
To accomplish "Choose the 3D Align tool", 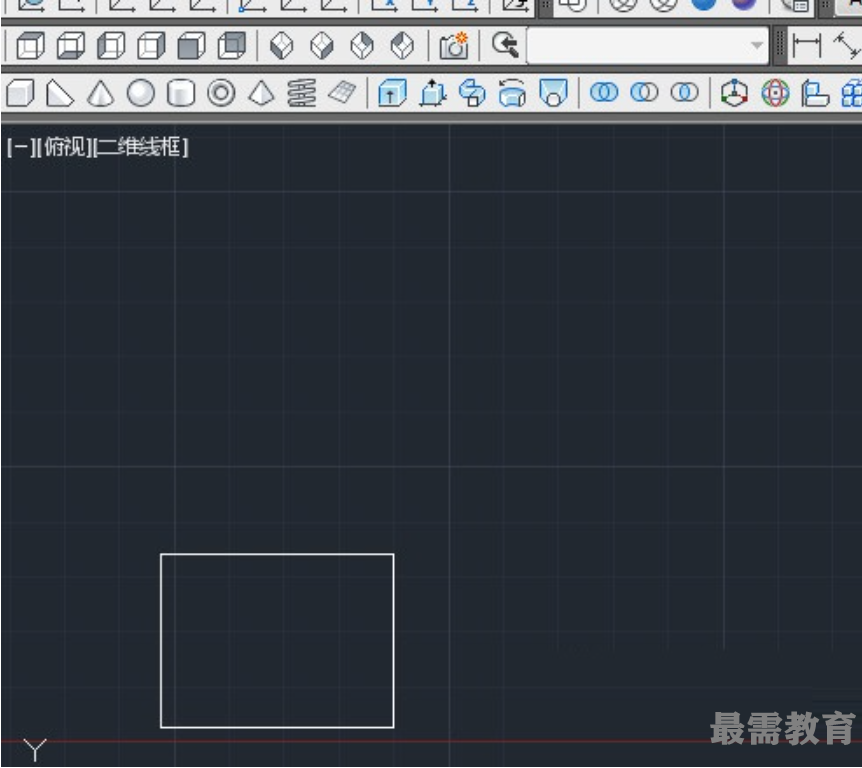I will click(x=815, y=93).
